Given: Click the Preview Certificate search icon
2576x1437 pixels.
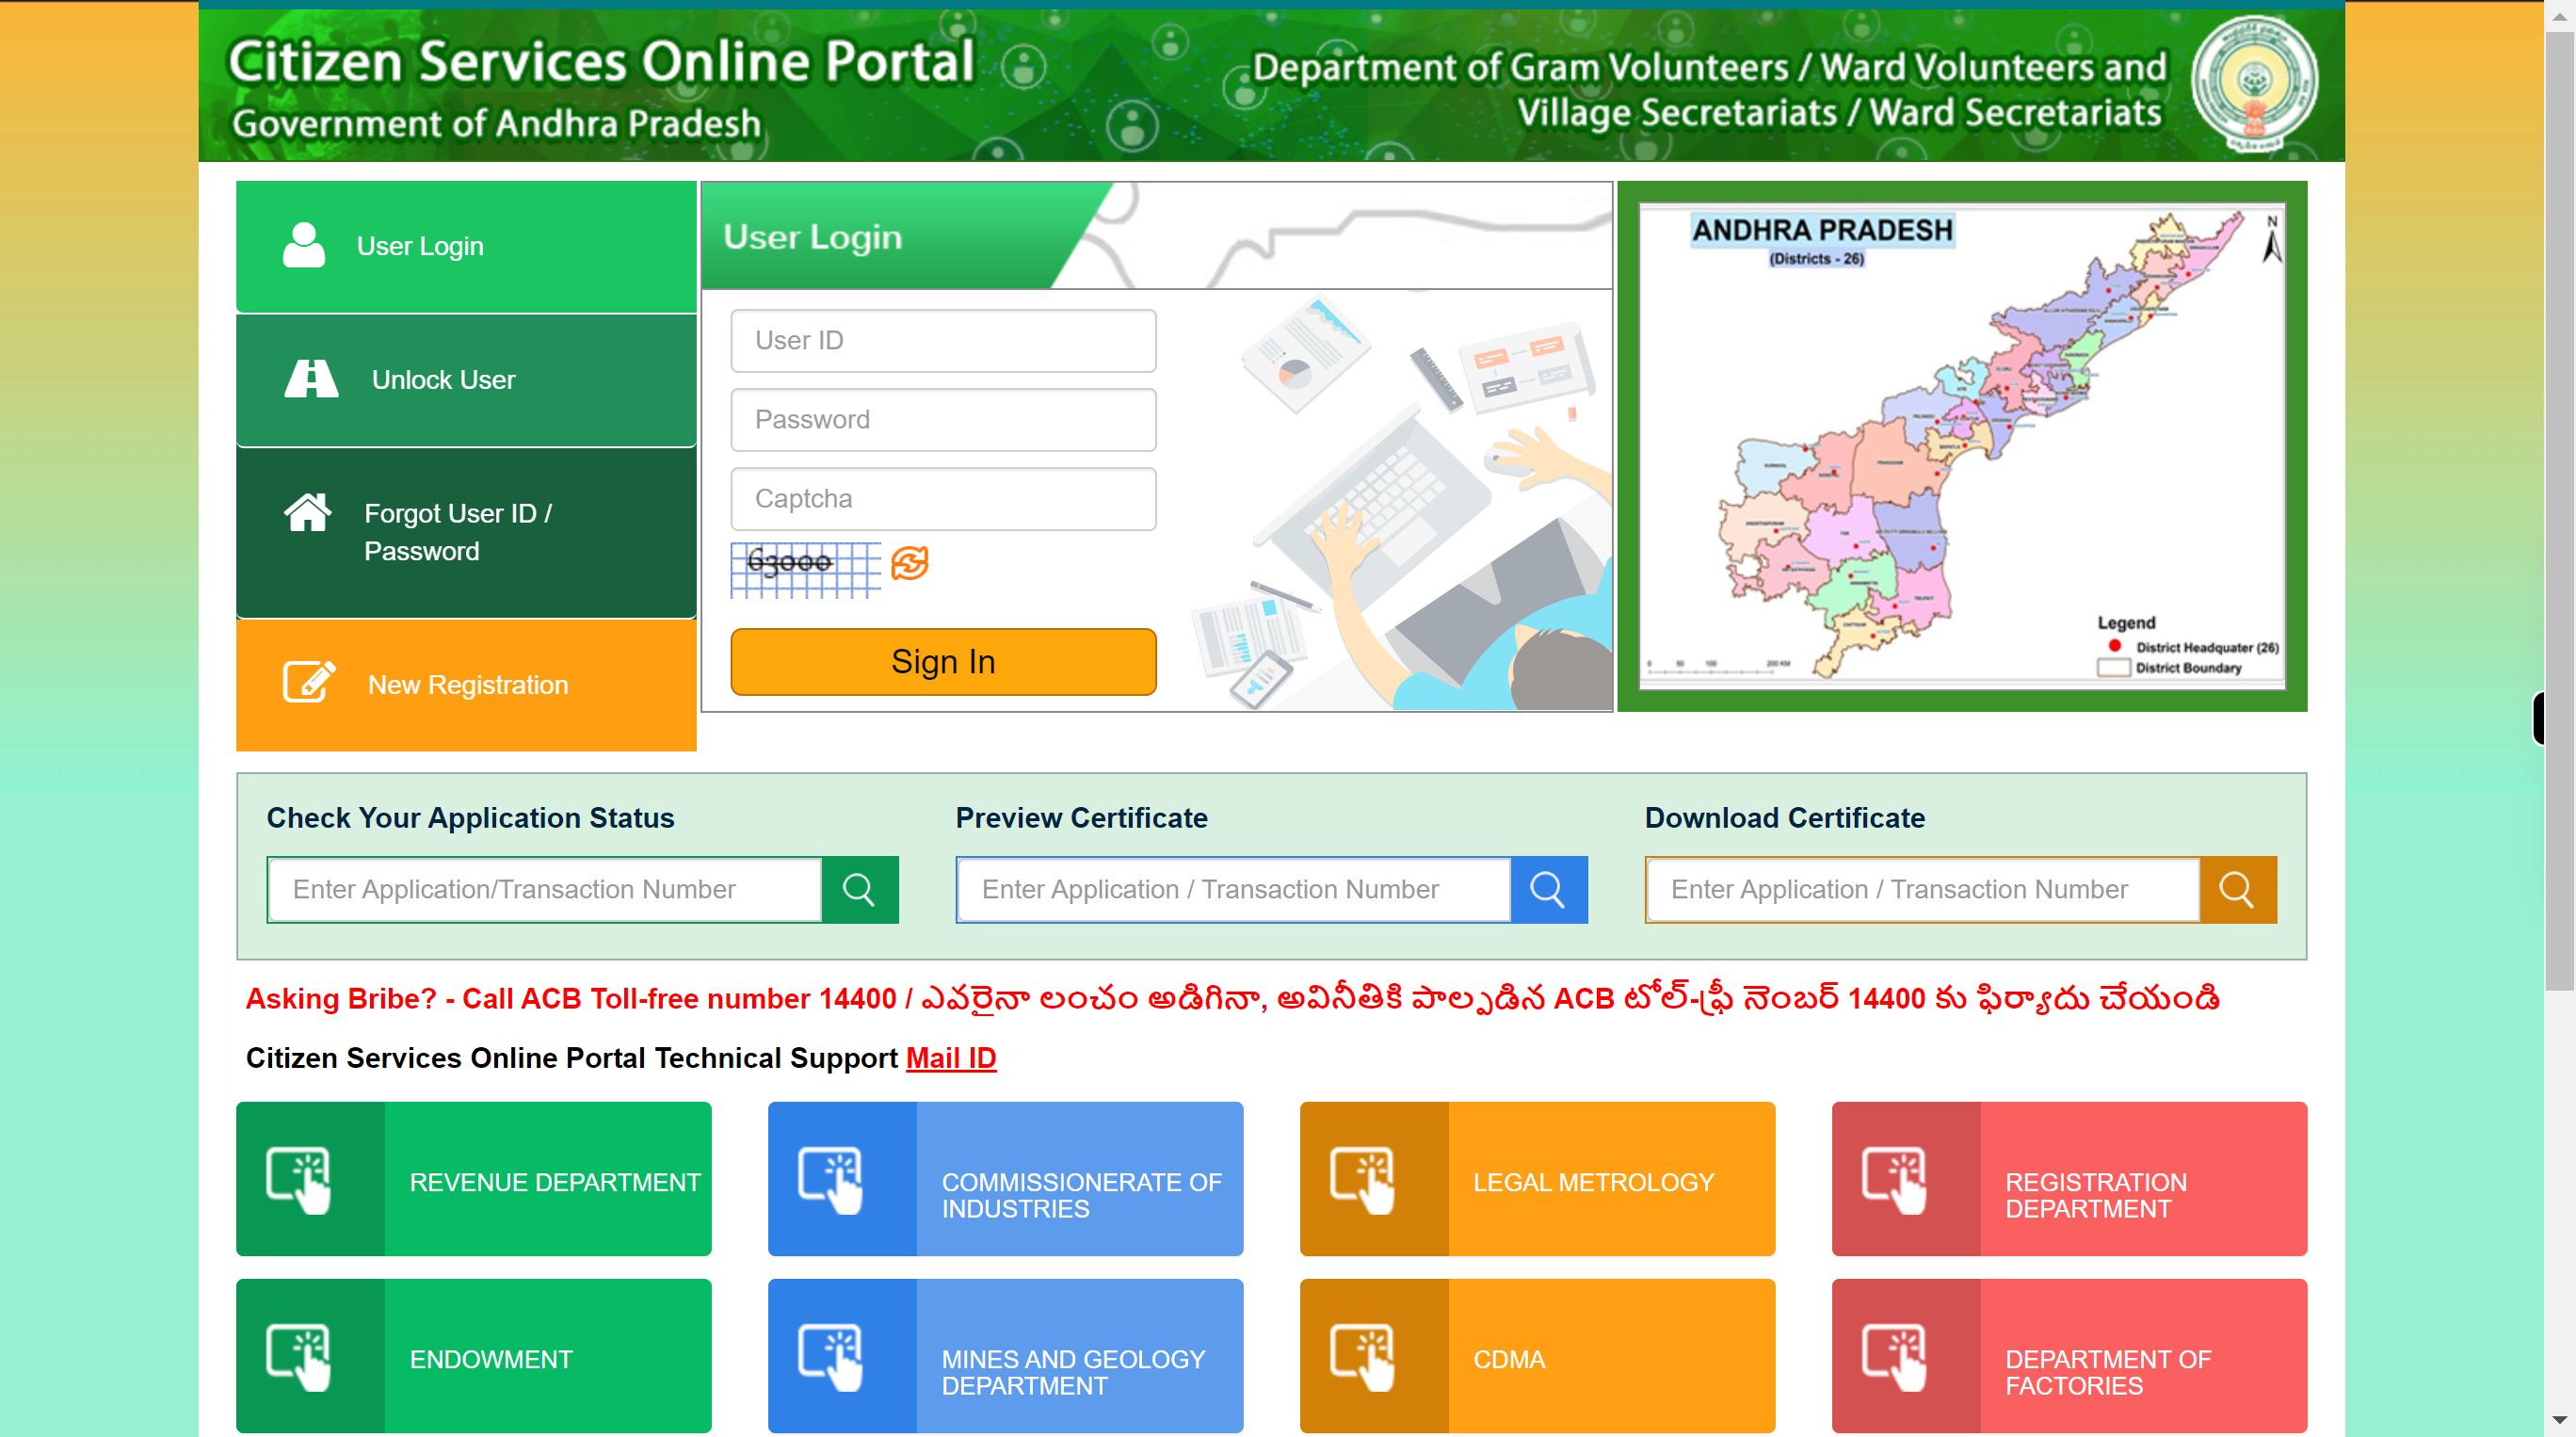Looking at the screenshot, I should pos(1546,888).
